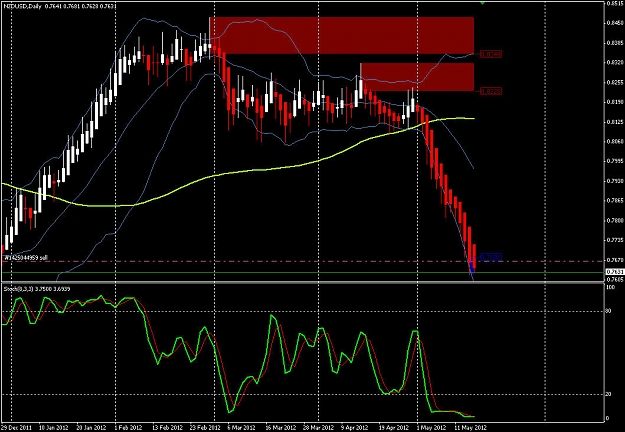The width and height of the screenshot is (625, 432).
Task: Select the larger upper red rectangle zone
Action: coord(342,35)
